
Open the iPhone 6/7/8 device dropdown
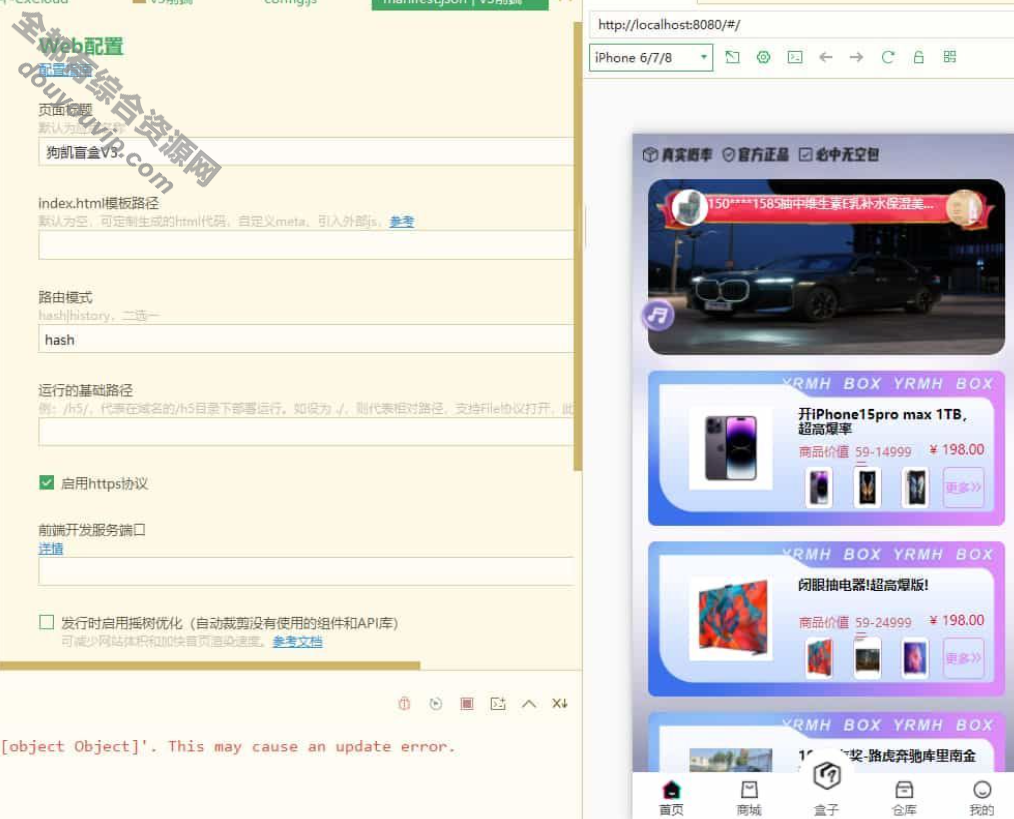(x=651, y=58)
